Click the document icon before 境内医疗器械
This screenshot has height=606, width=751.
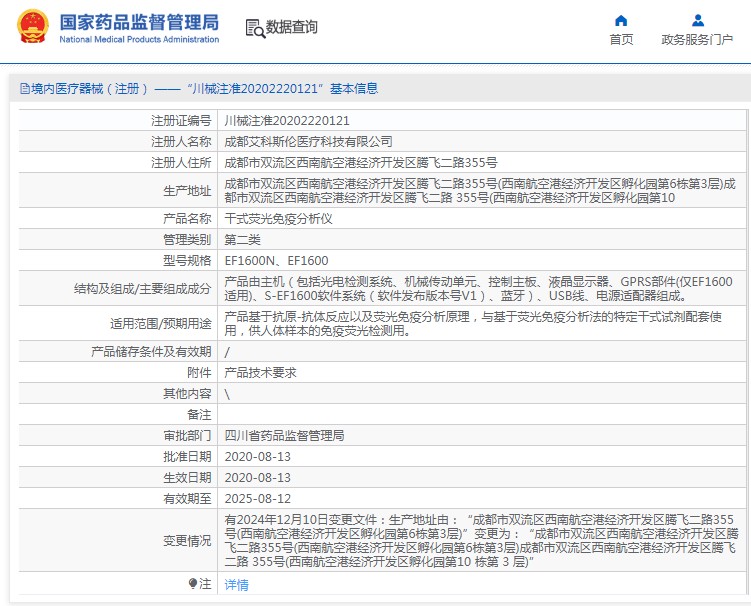(x=24, y=89)
